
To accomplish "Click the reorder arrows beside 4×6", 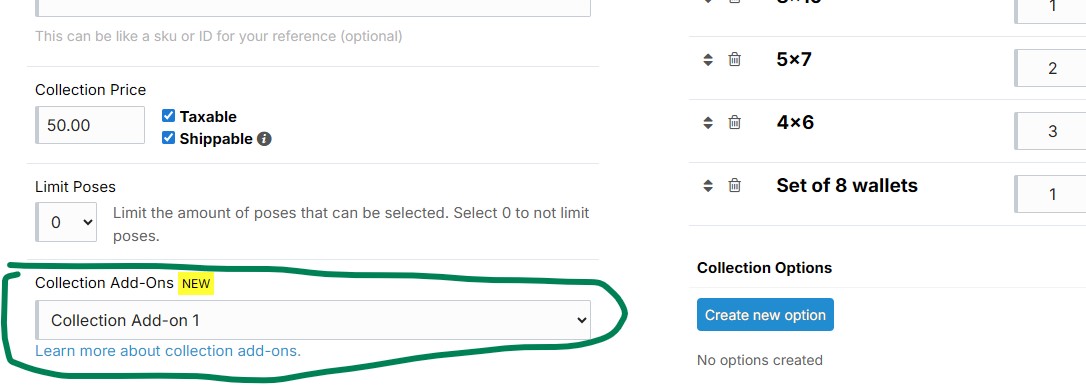I will 708,123.
